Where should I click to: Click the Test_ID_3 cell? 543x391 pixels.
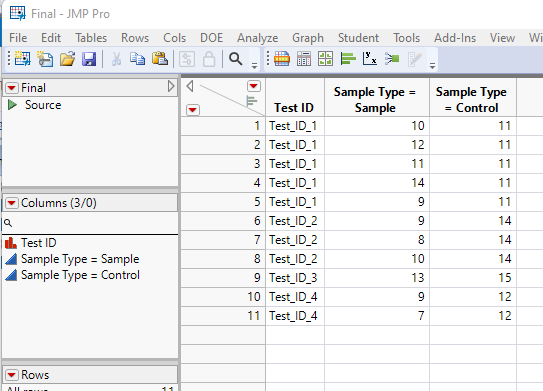[295, 278]
